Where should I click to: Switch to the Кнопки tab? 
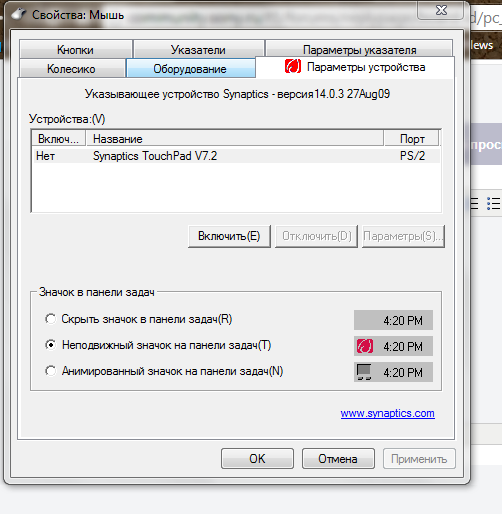click(x=76, y=49)
